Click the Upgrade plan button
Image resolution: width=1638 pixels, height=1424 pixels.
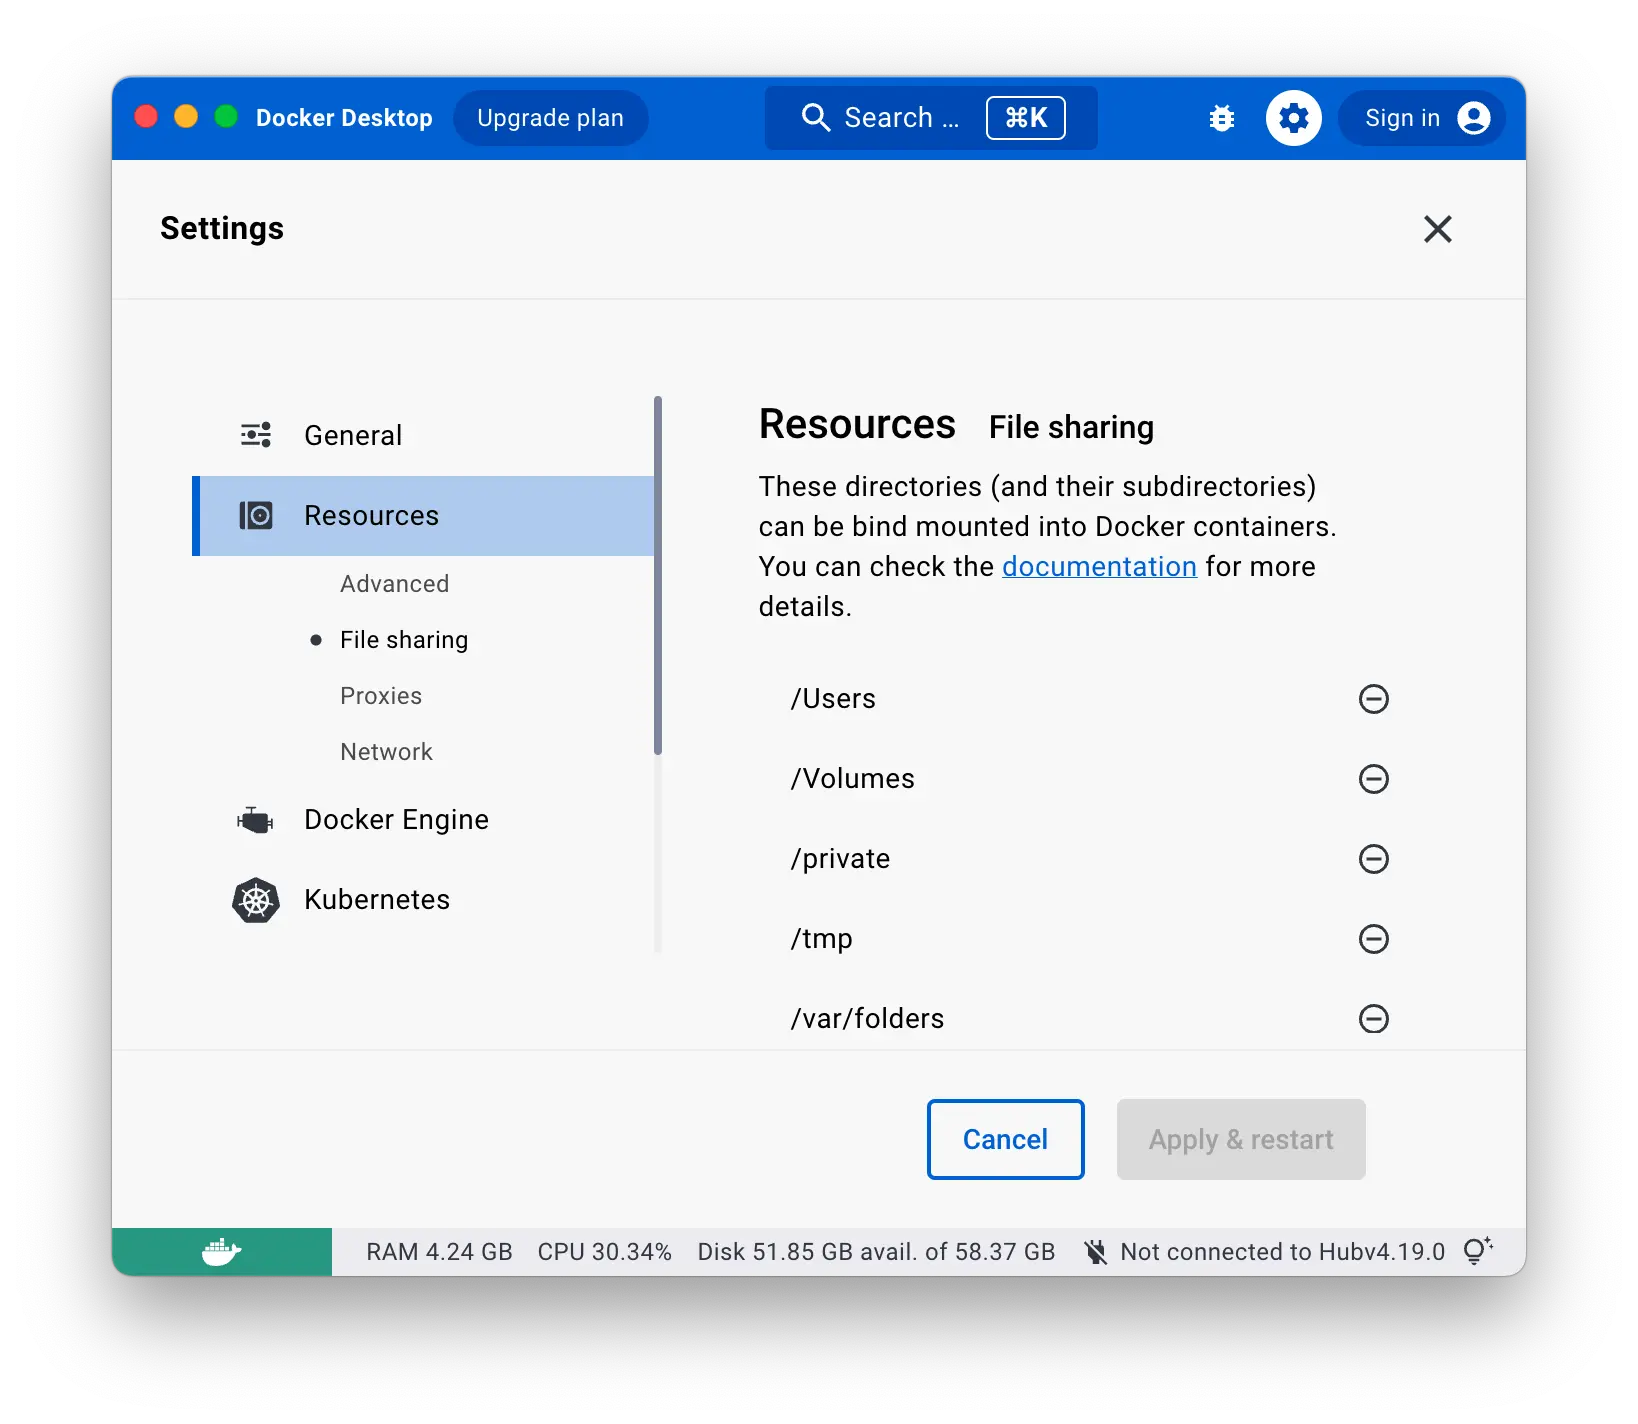pyautogui.click(x=551, y=118)
